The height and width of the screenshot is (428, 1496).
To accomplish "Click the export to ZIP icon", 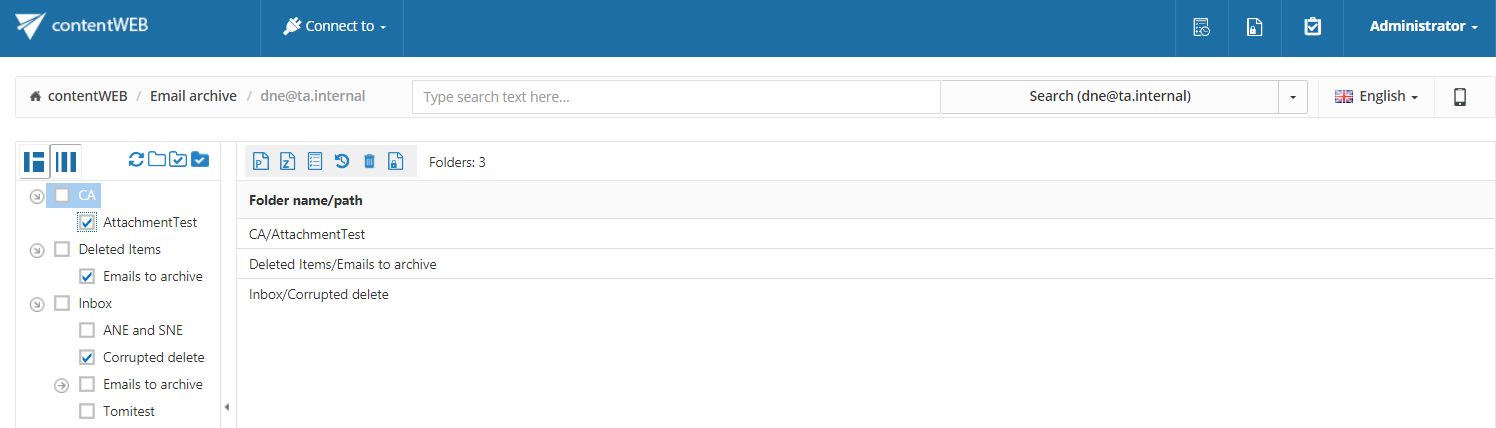I will 288,161.
